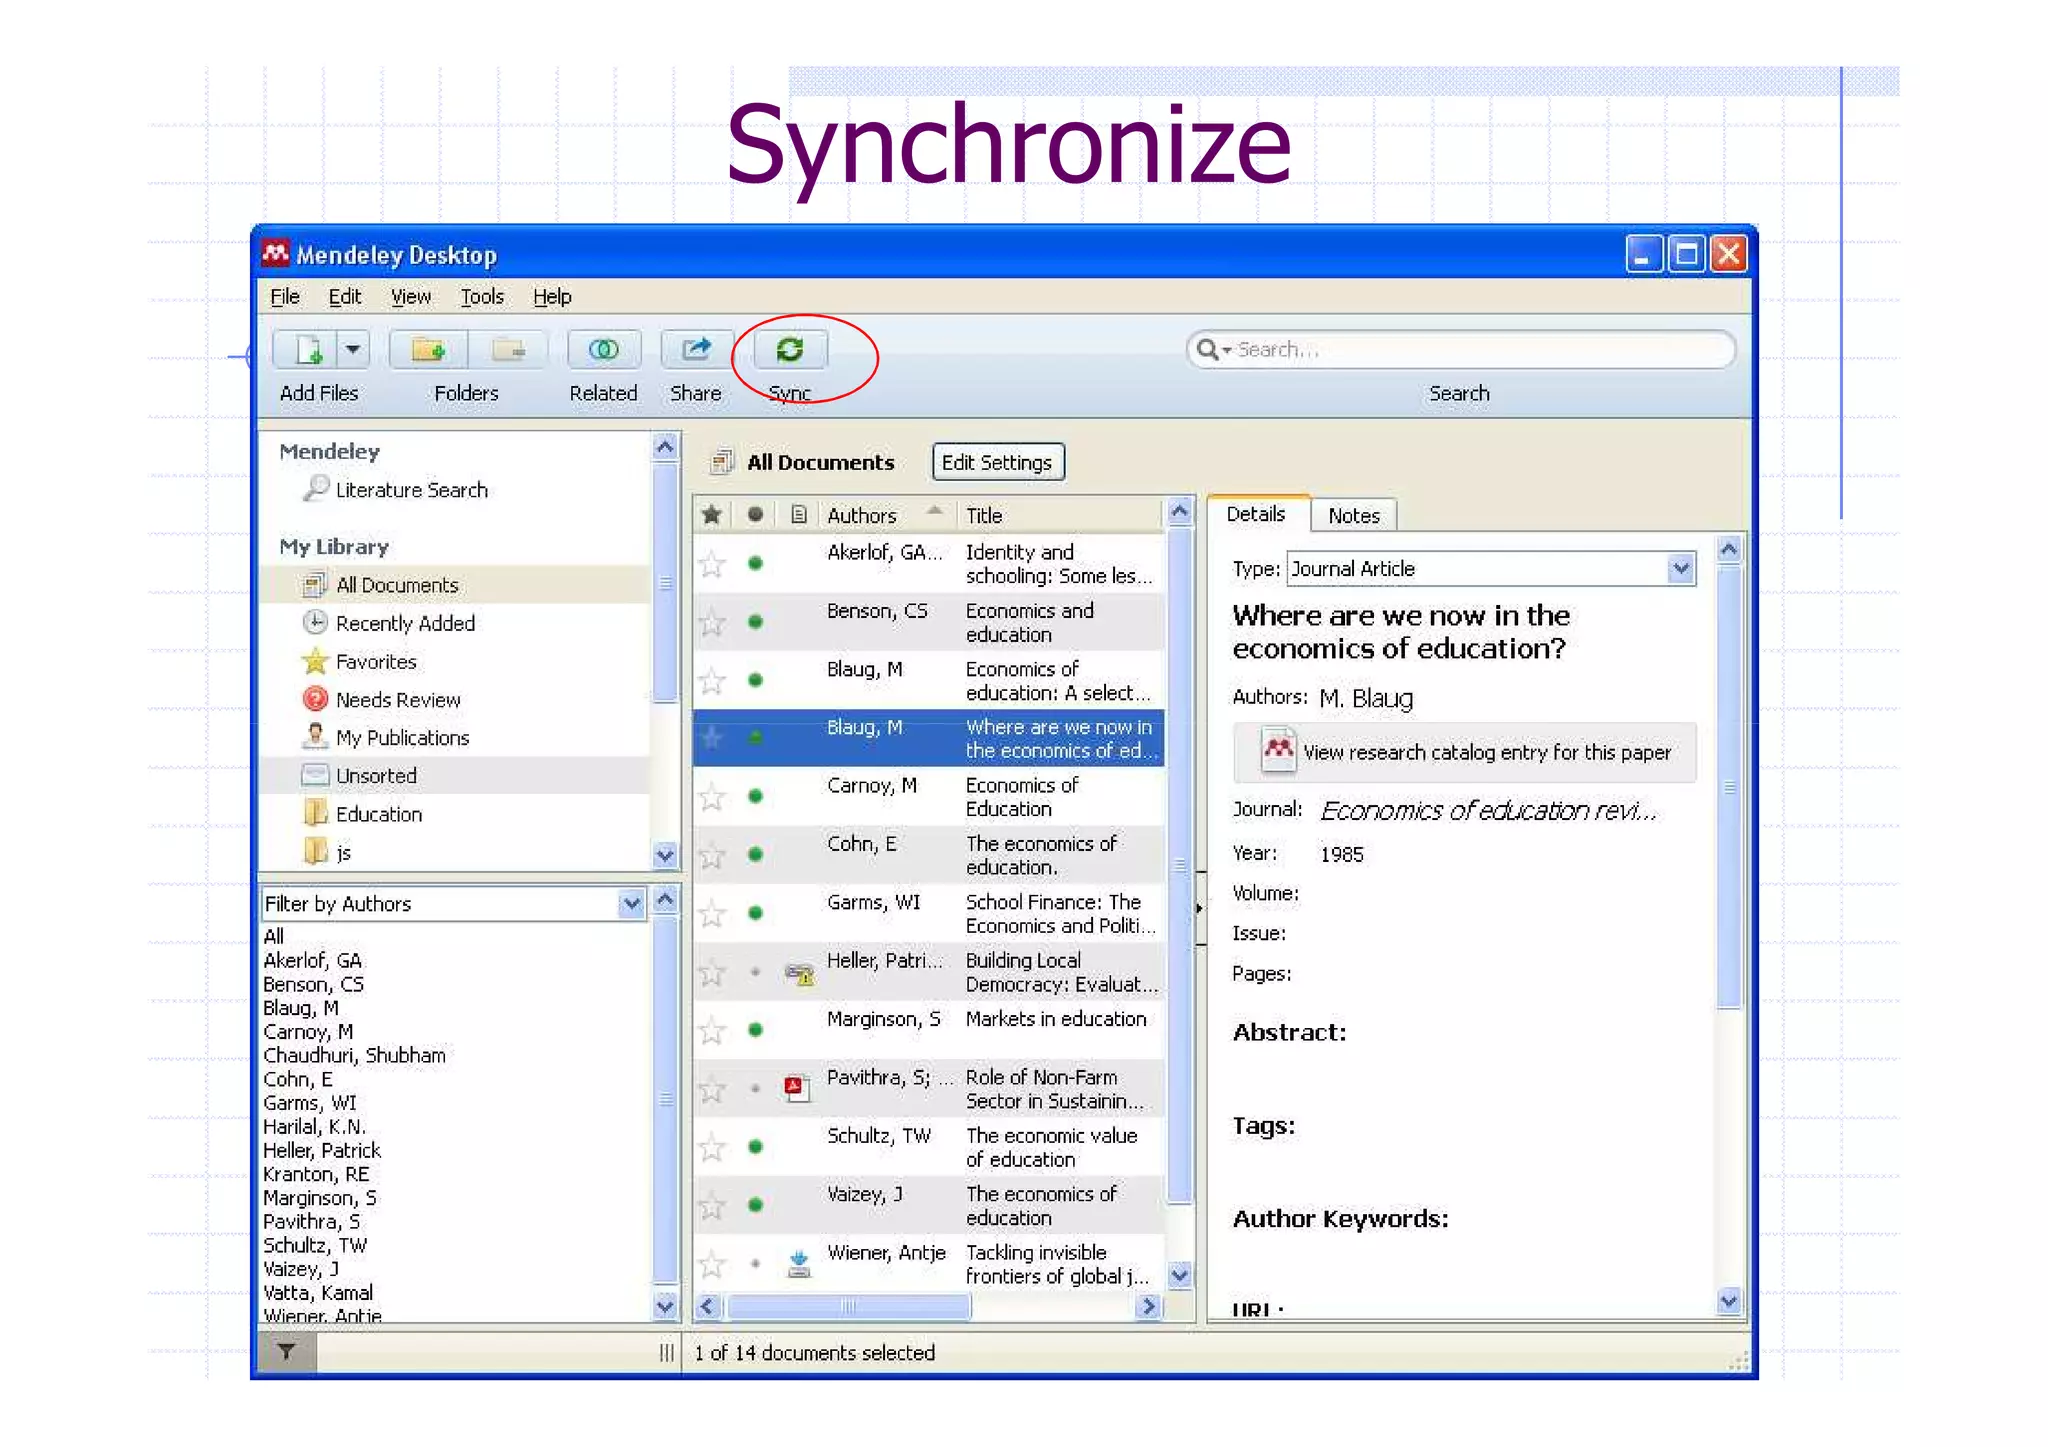
Task: Open the Favorites collection
Action: (375, 662)
